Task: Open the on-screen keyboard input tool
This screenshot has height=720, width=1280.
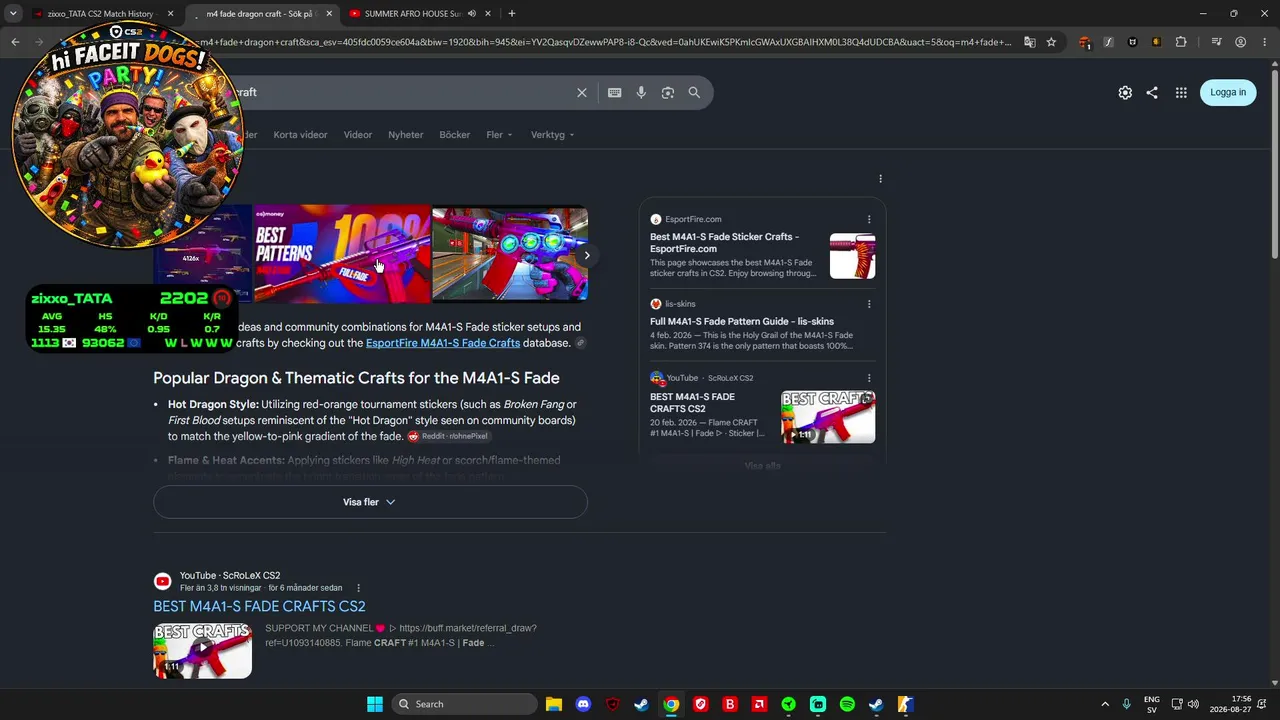Action: click(x=614, y=92)
